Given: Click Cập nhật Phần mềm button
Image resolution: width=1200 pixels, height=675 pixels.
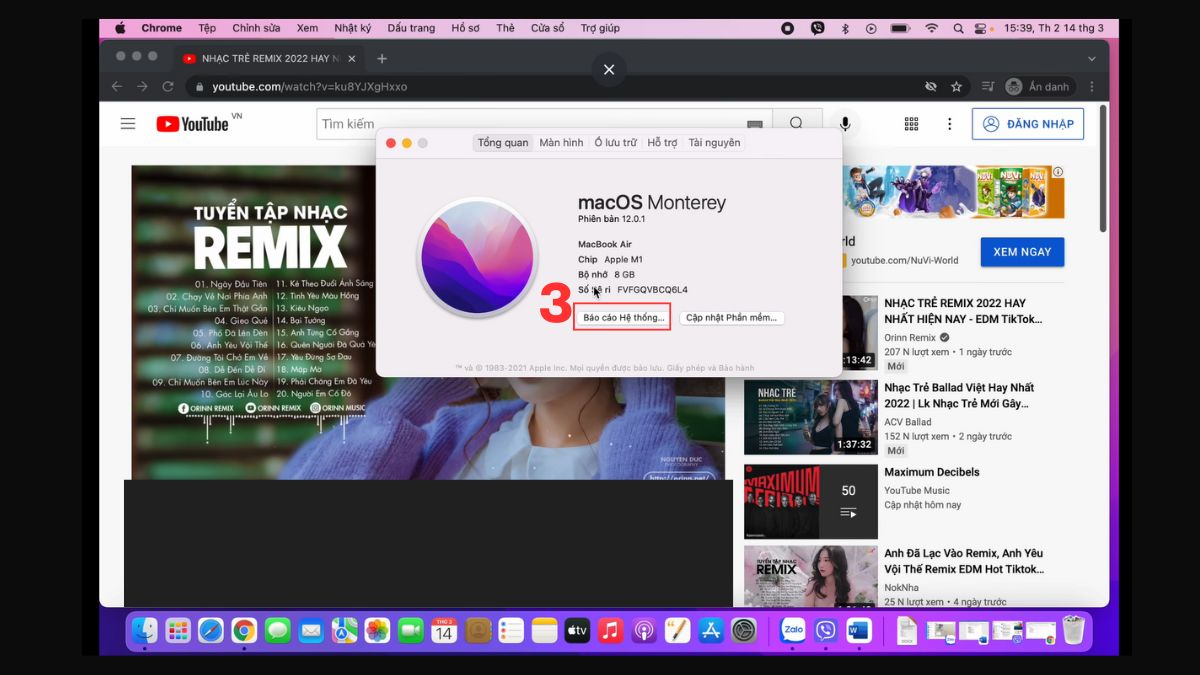Looking at the screenshot, I should pyautogui.click(x=732, y=318).
